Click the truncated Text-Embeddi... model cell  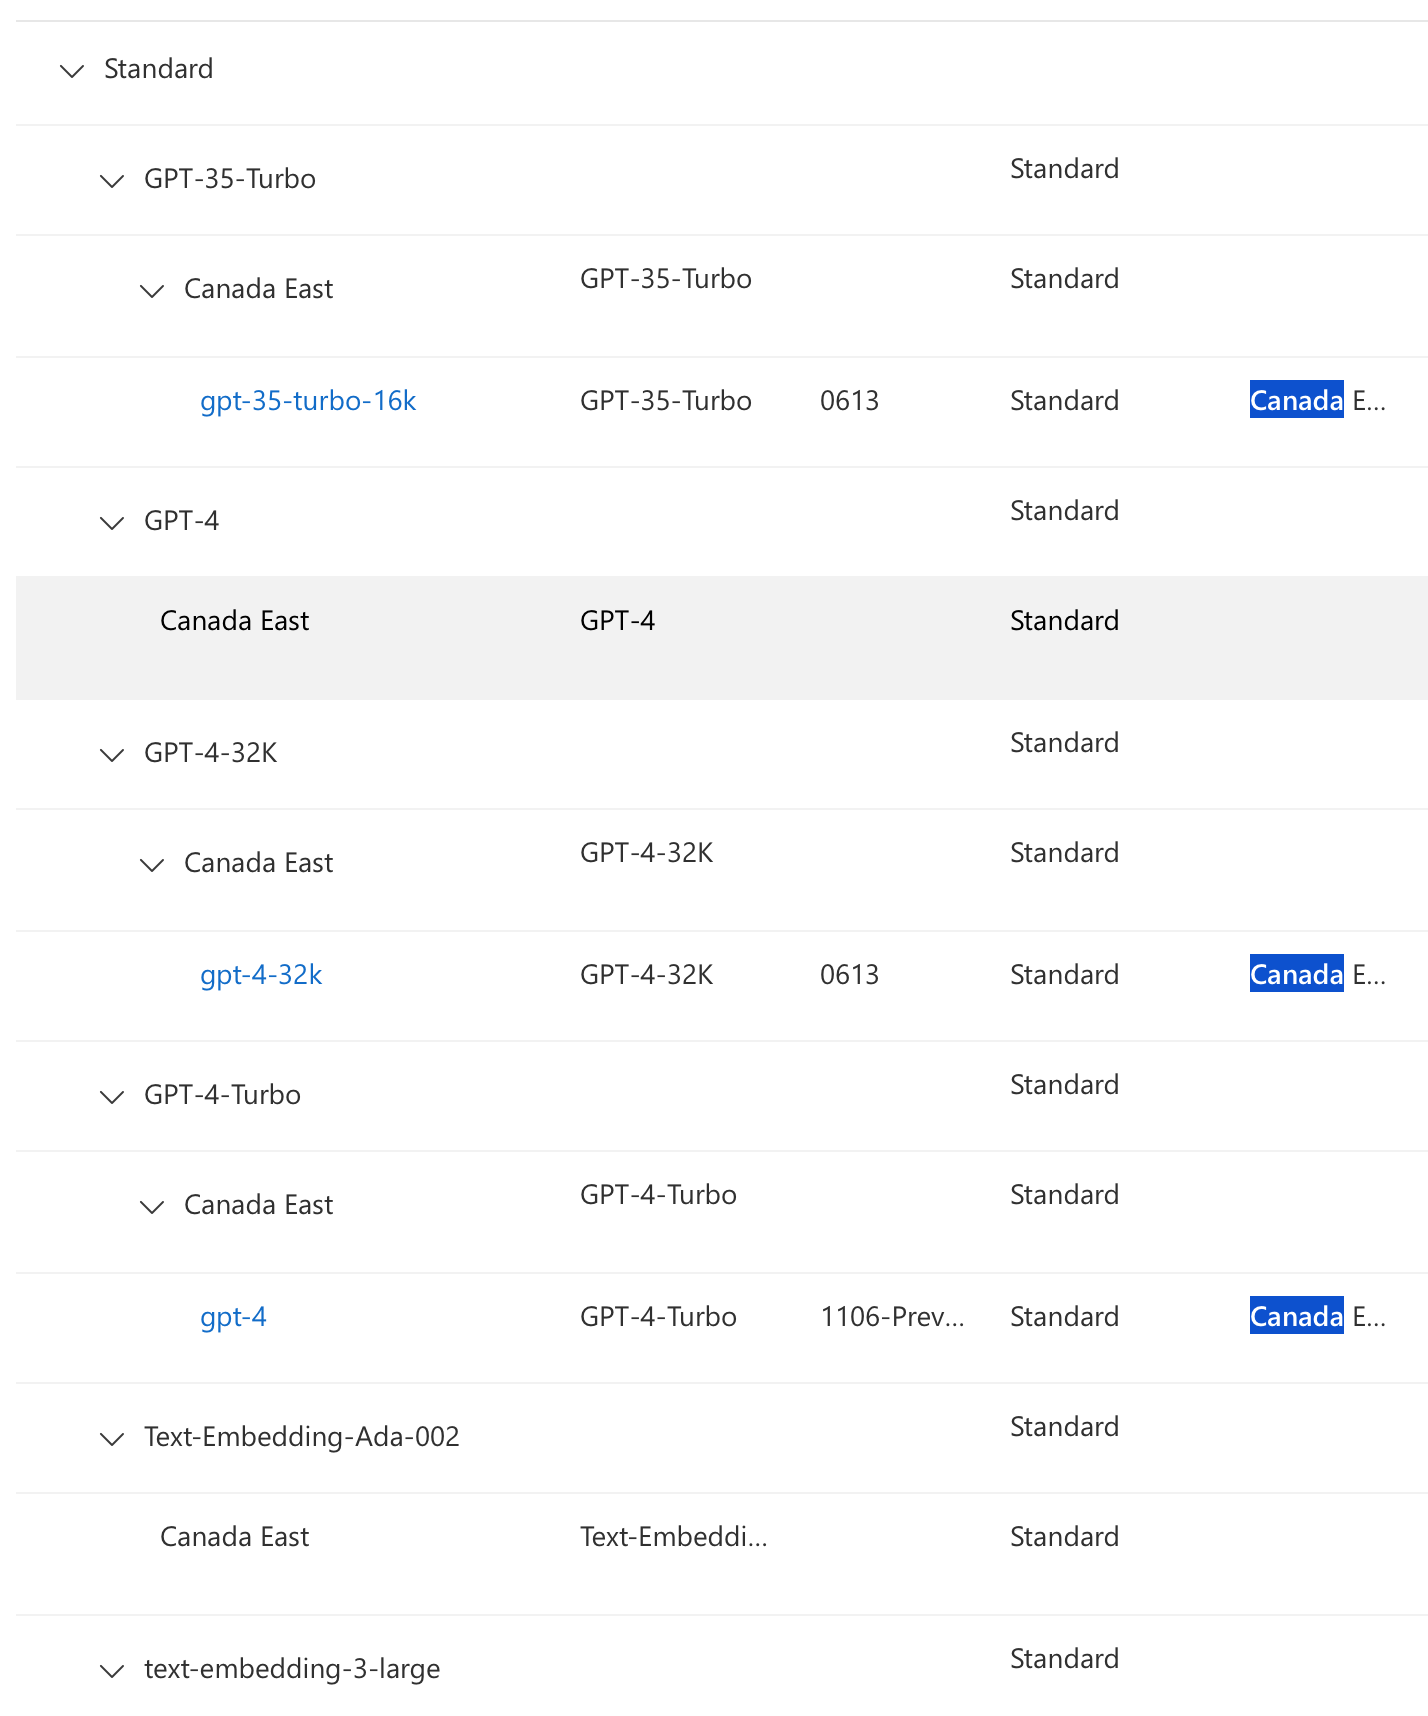pos(674,1537)
